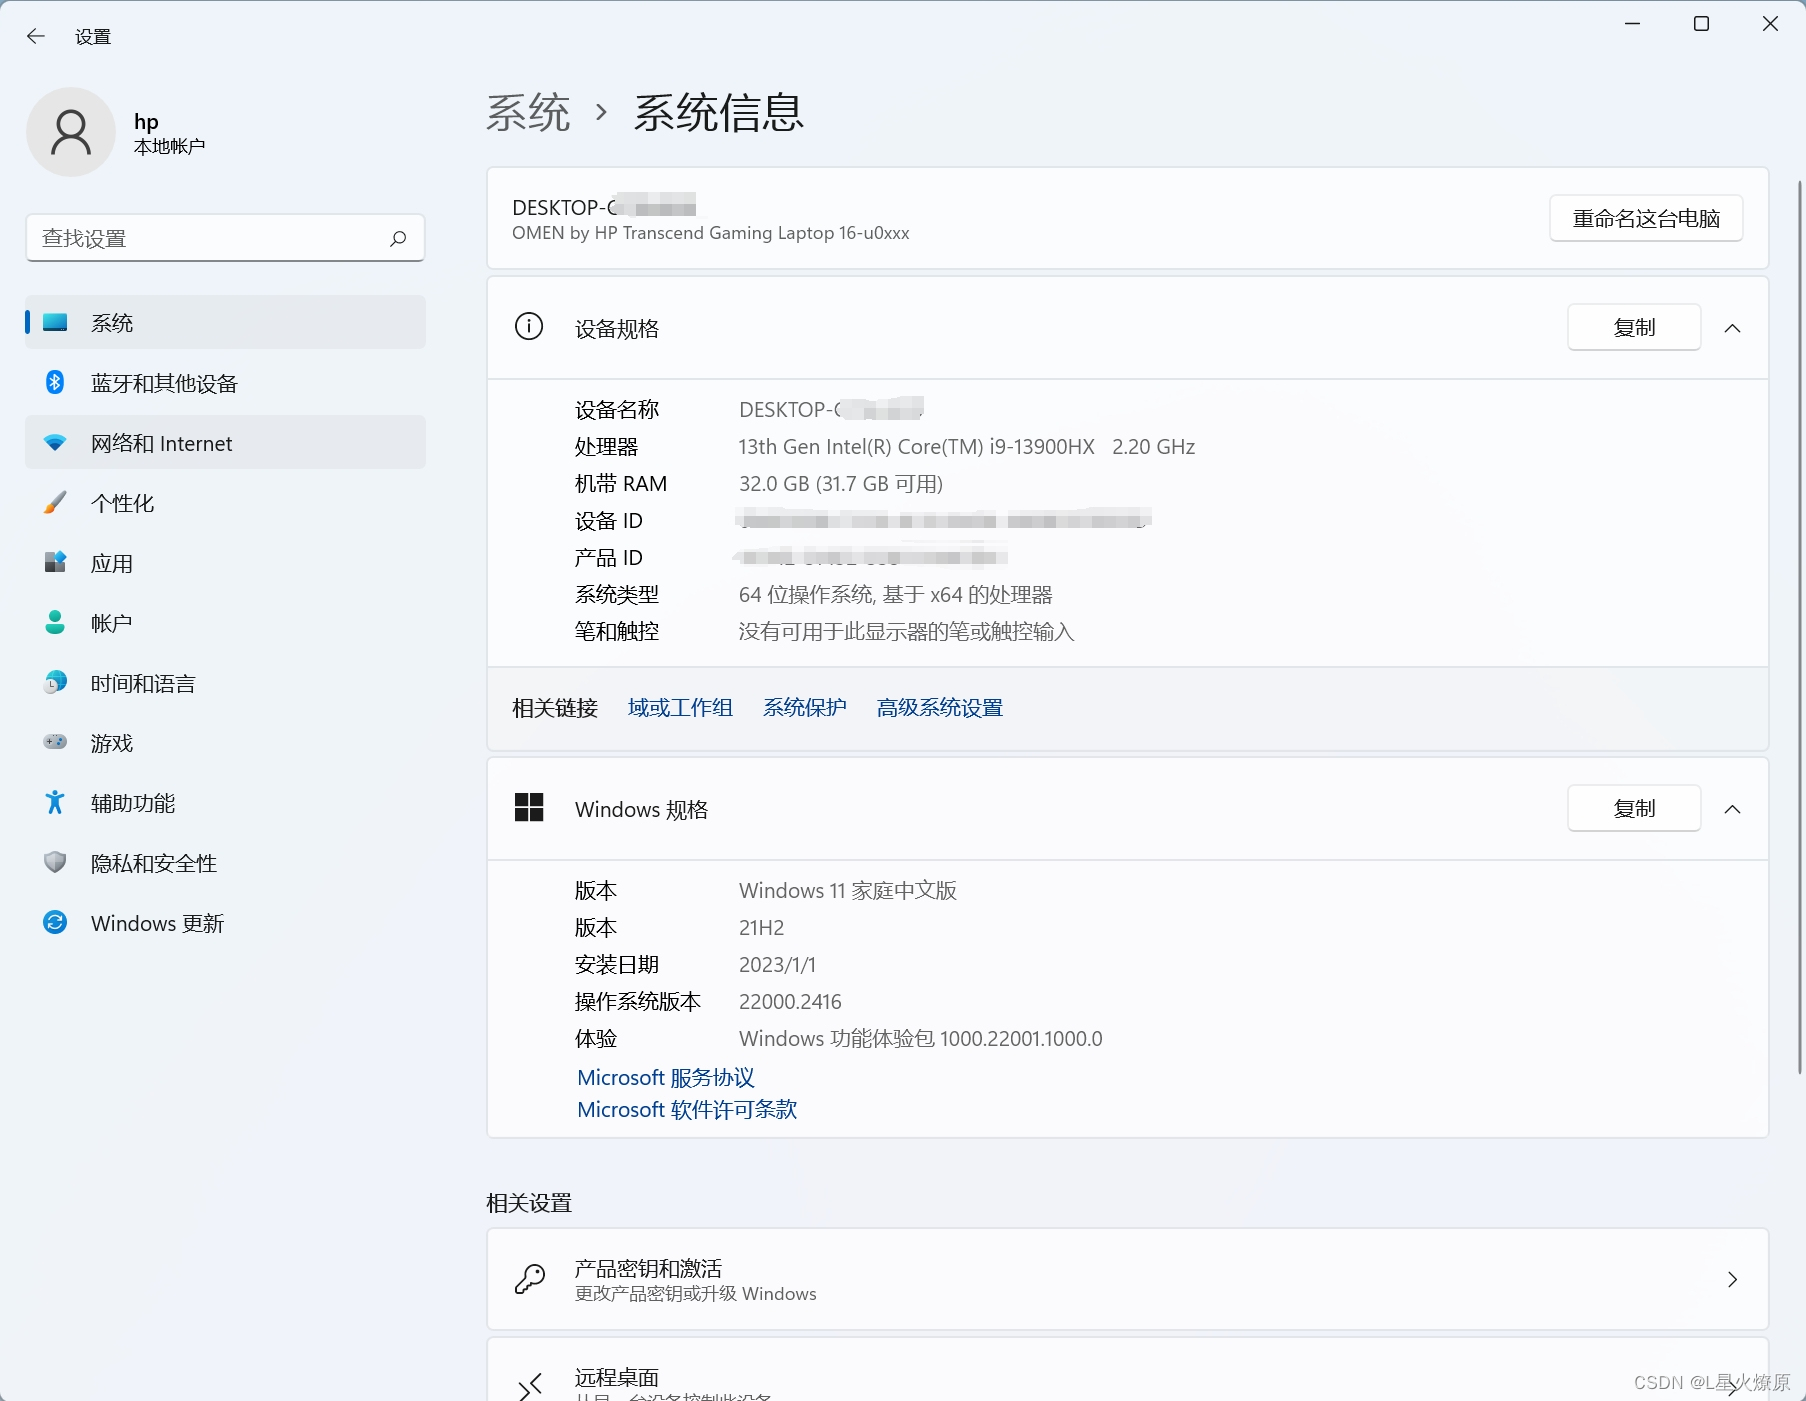Click 没有可用于此显示器的笔或触控输入 text
Viewport: 1806px width, 1401px height.
coord(906,632)
